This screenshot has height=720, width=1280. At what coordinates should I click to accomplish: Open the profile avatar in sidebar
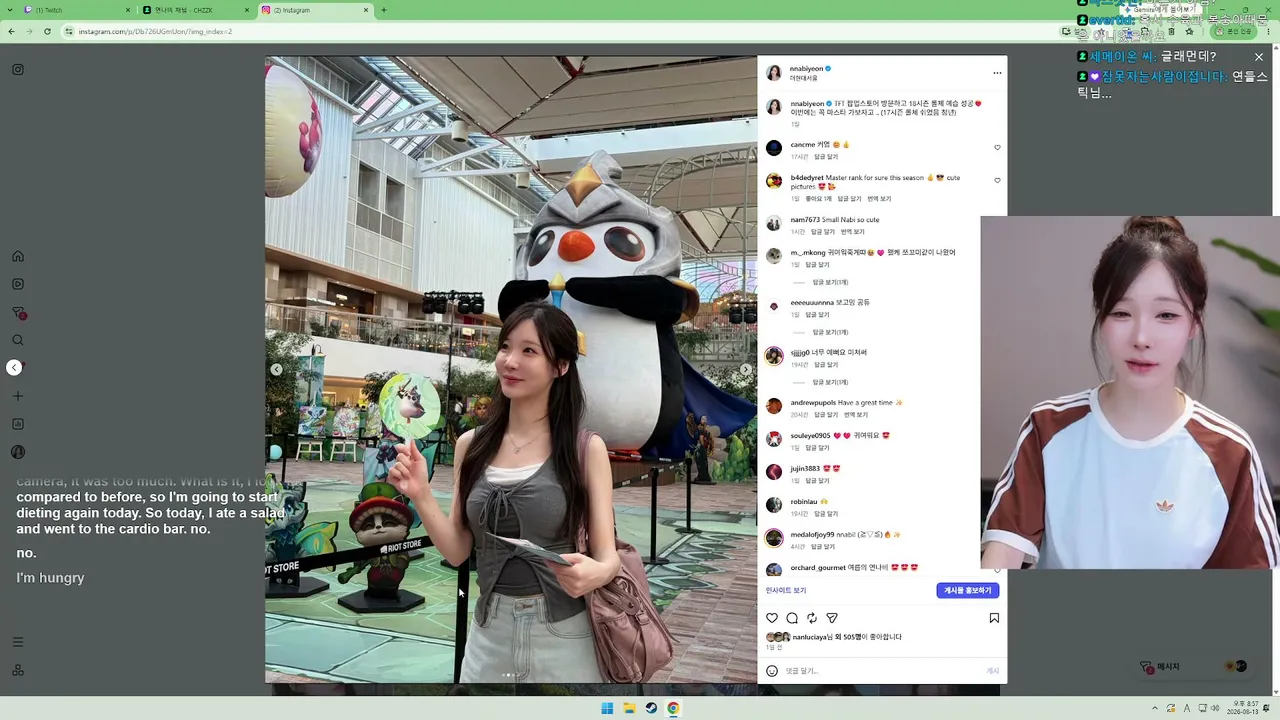(x=18, y=452)
